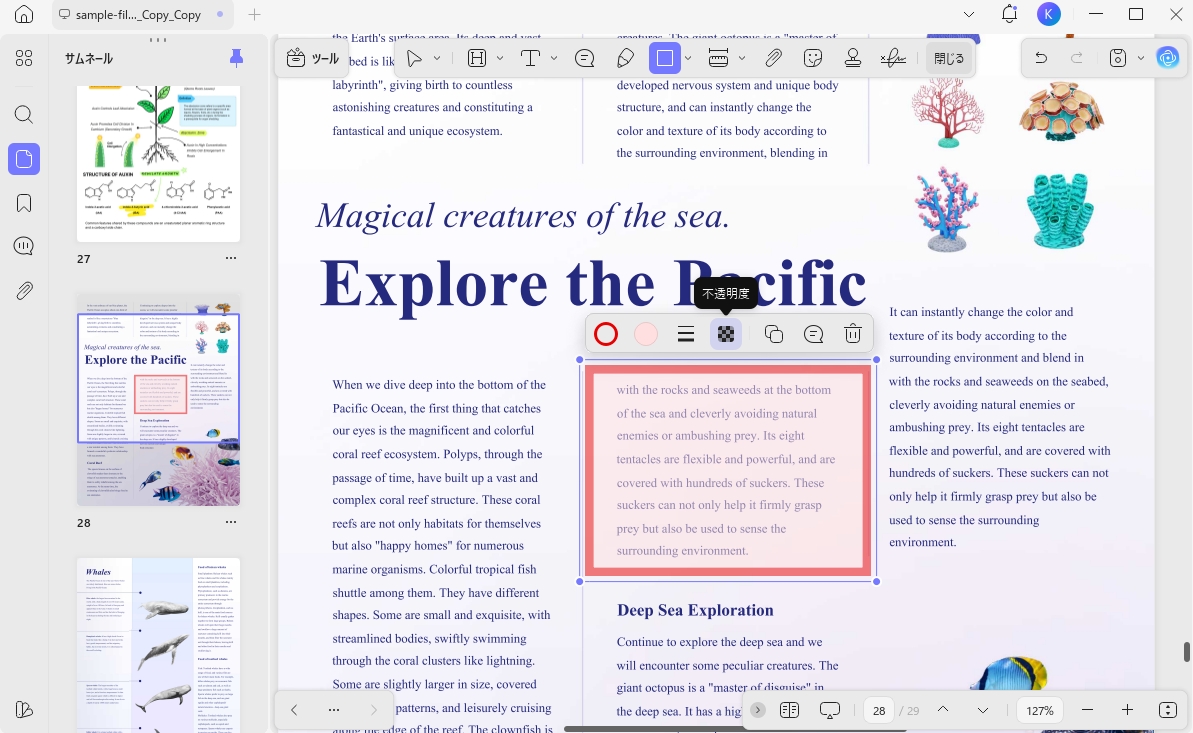Open page 27 more options menu
This screenshot has height=733, width=1193.
coord(231,258)
